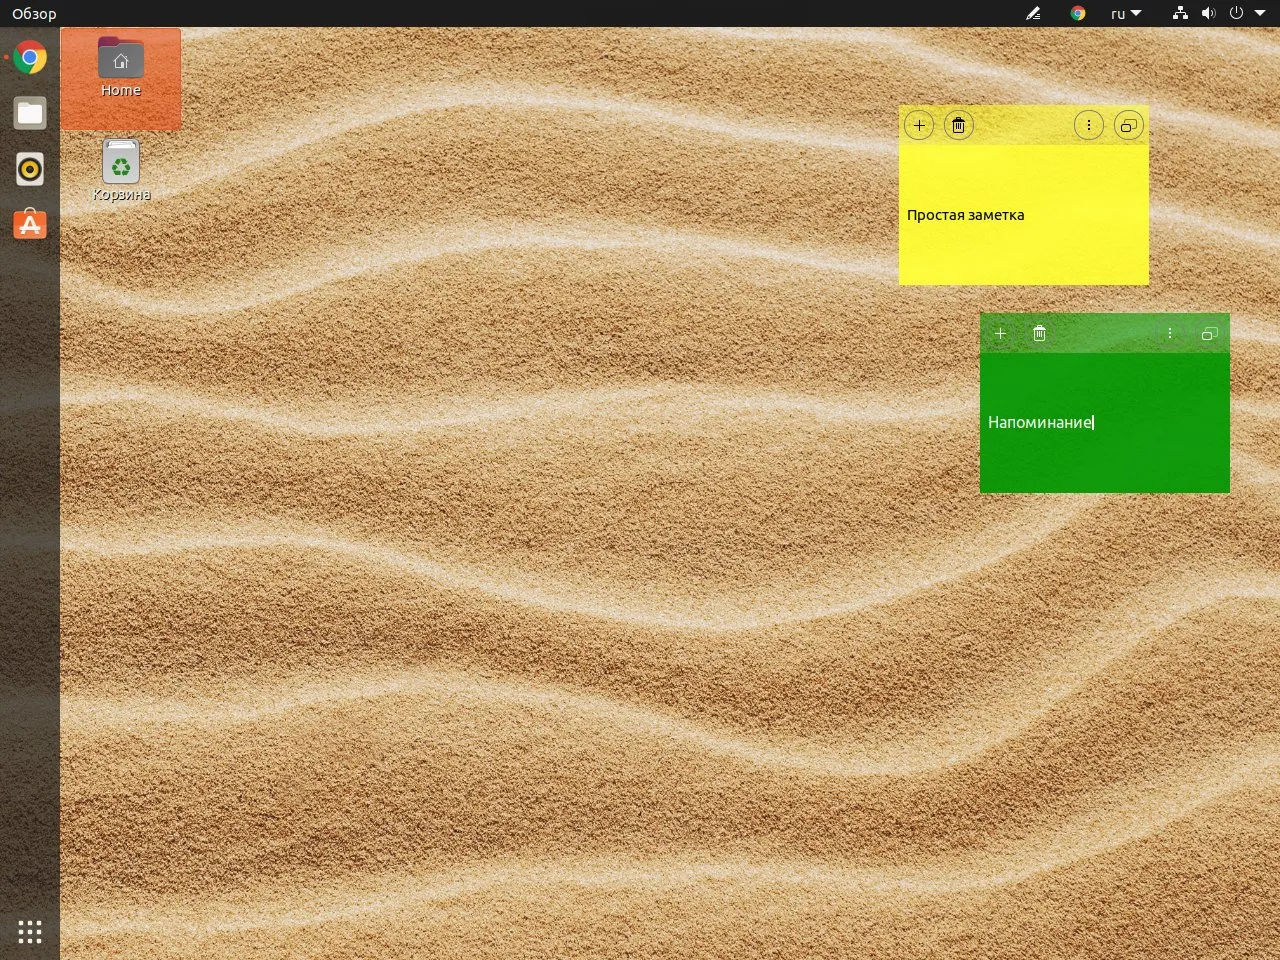Click the green note's window stack icon
The height and width of the screenshot is (960, 1280).
(1209, 333)
